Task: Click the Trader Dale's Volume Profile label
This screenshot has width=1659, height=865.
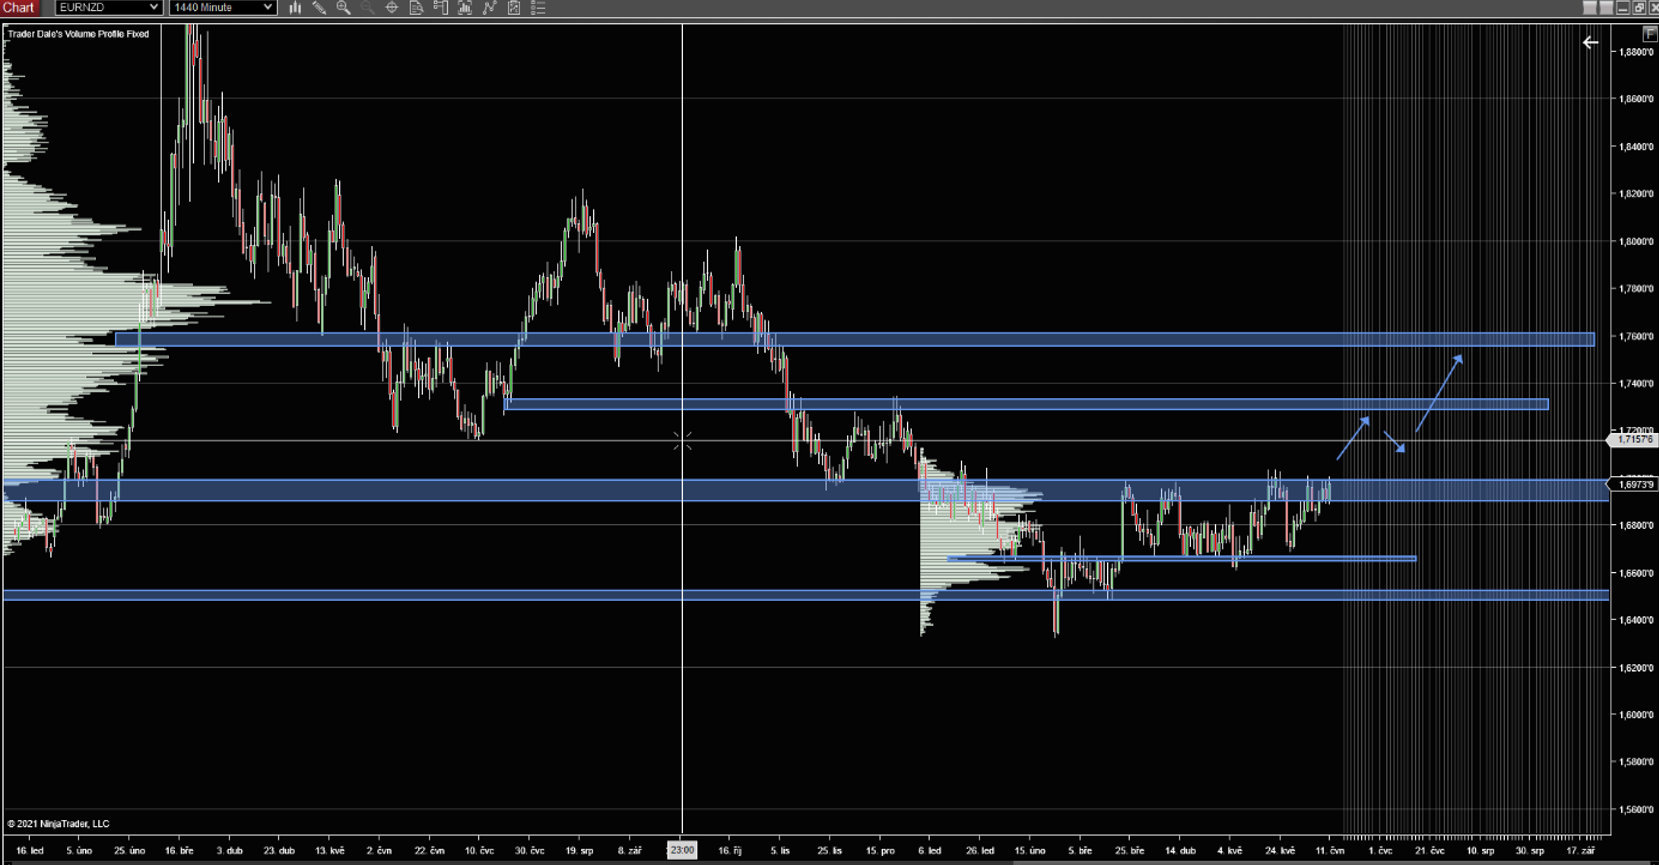Action: (79, 34)
